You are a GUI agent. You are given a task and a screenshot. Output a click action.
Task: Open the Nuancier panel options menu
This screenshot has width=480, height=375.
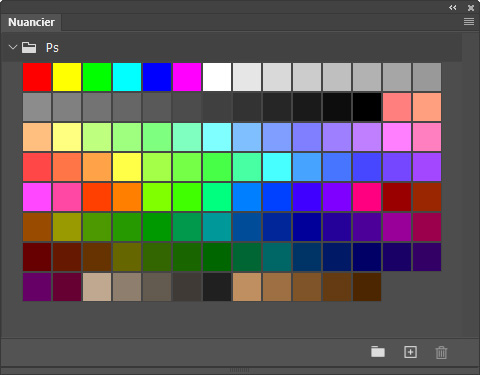(x=469, y=22)
